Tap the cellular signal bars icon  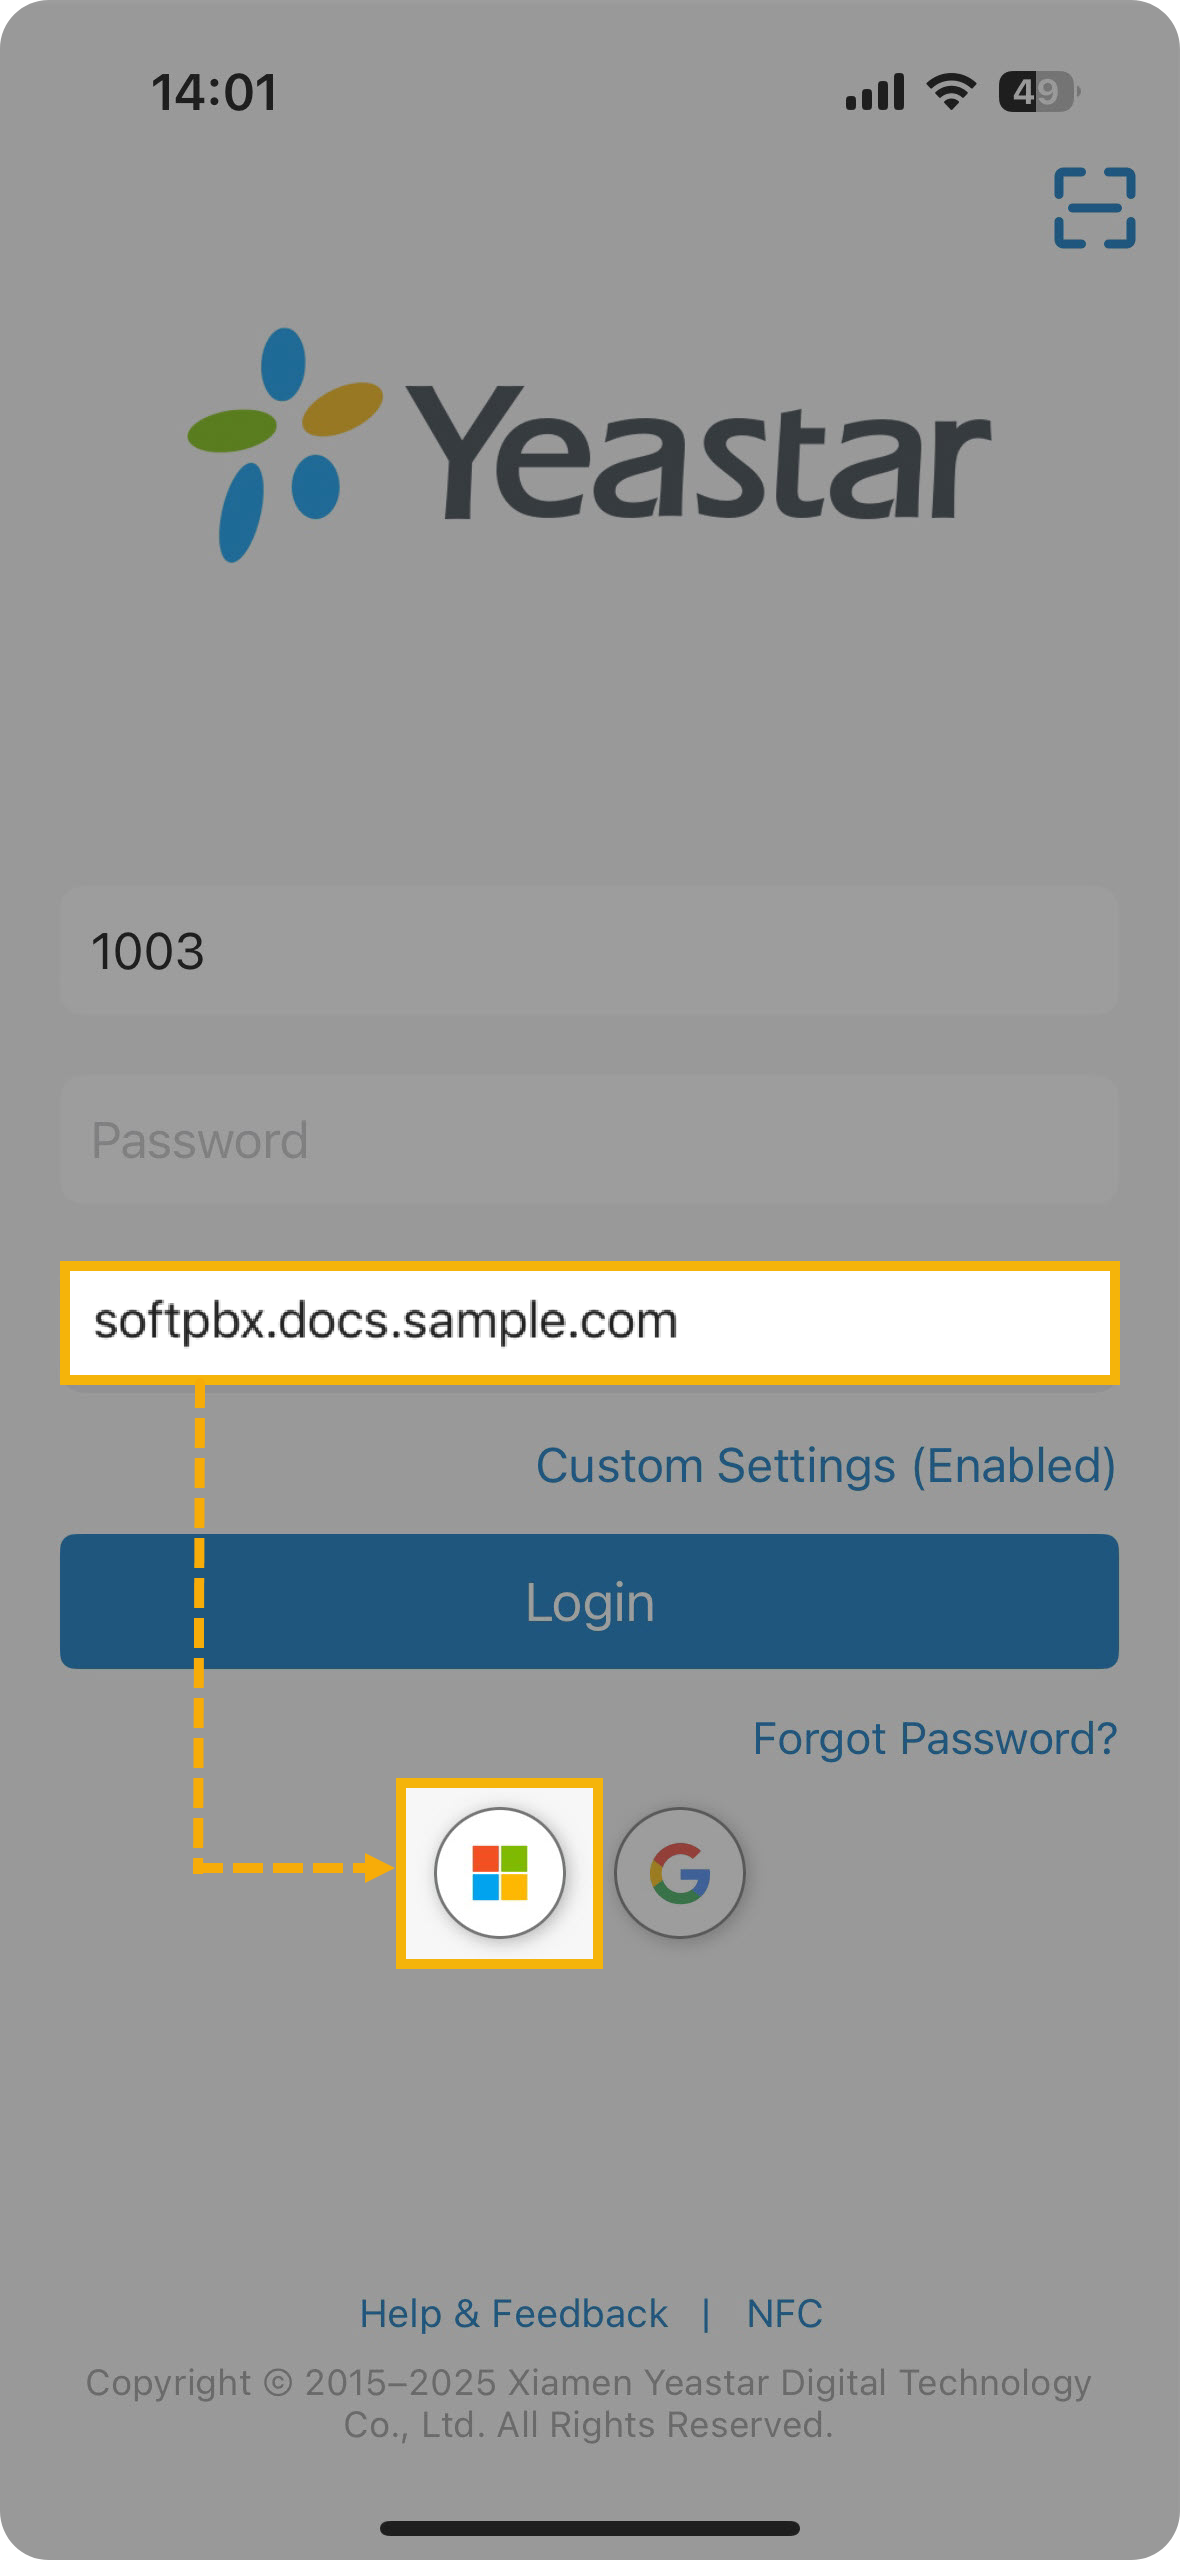(x=874, y=92)
